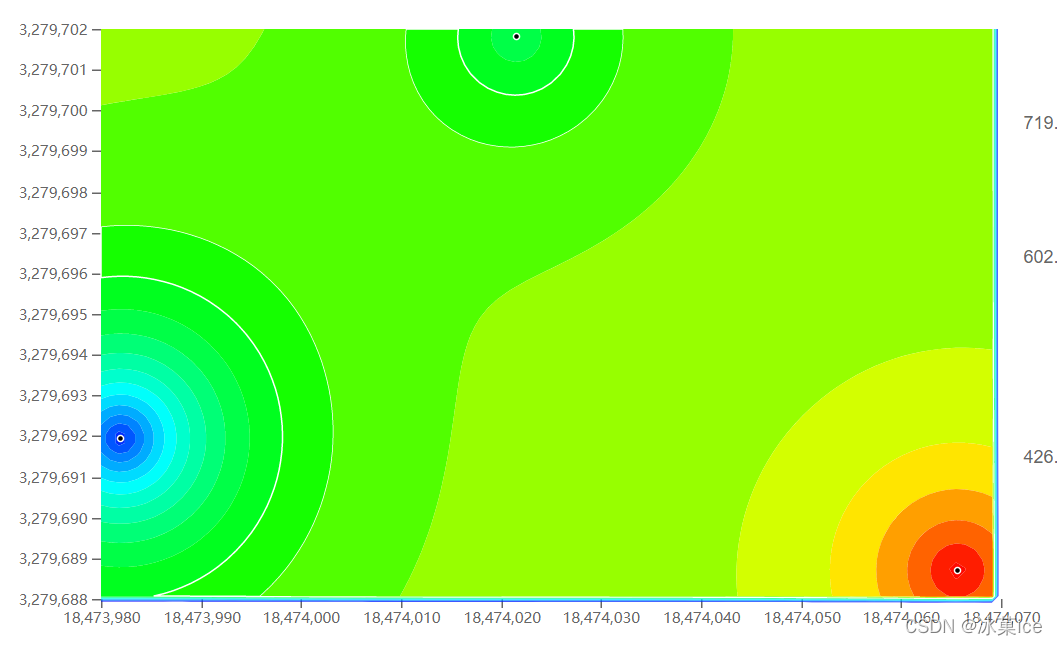
Task: Click the blue scrollbar on the right edge
Action: click(x=997, y=300)
